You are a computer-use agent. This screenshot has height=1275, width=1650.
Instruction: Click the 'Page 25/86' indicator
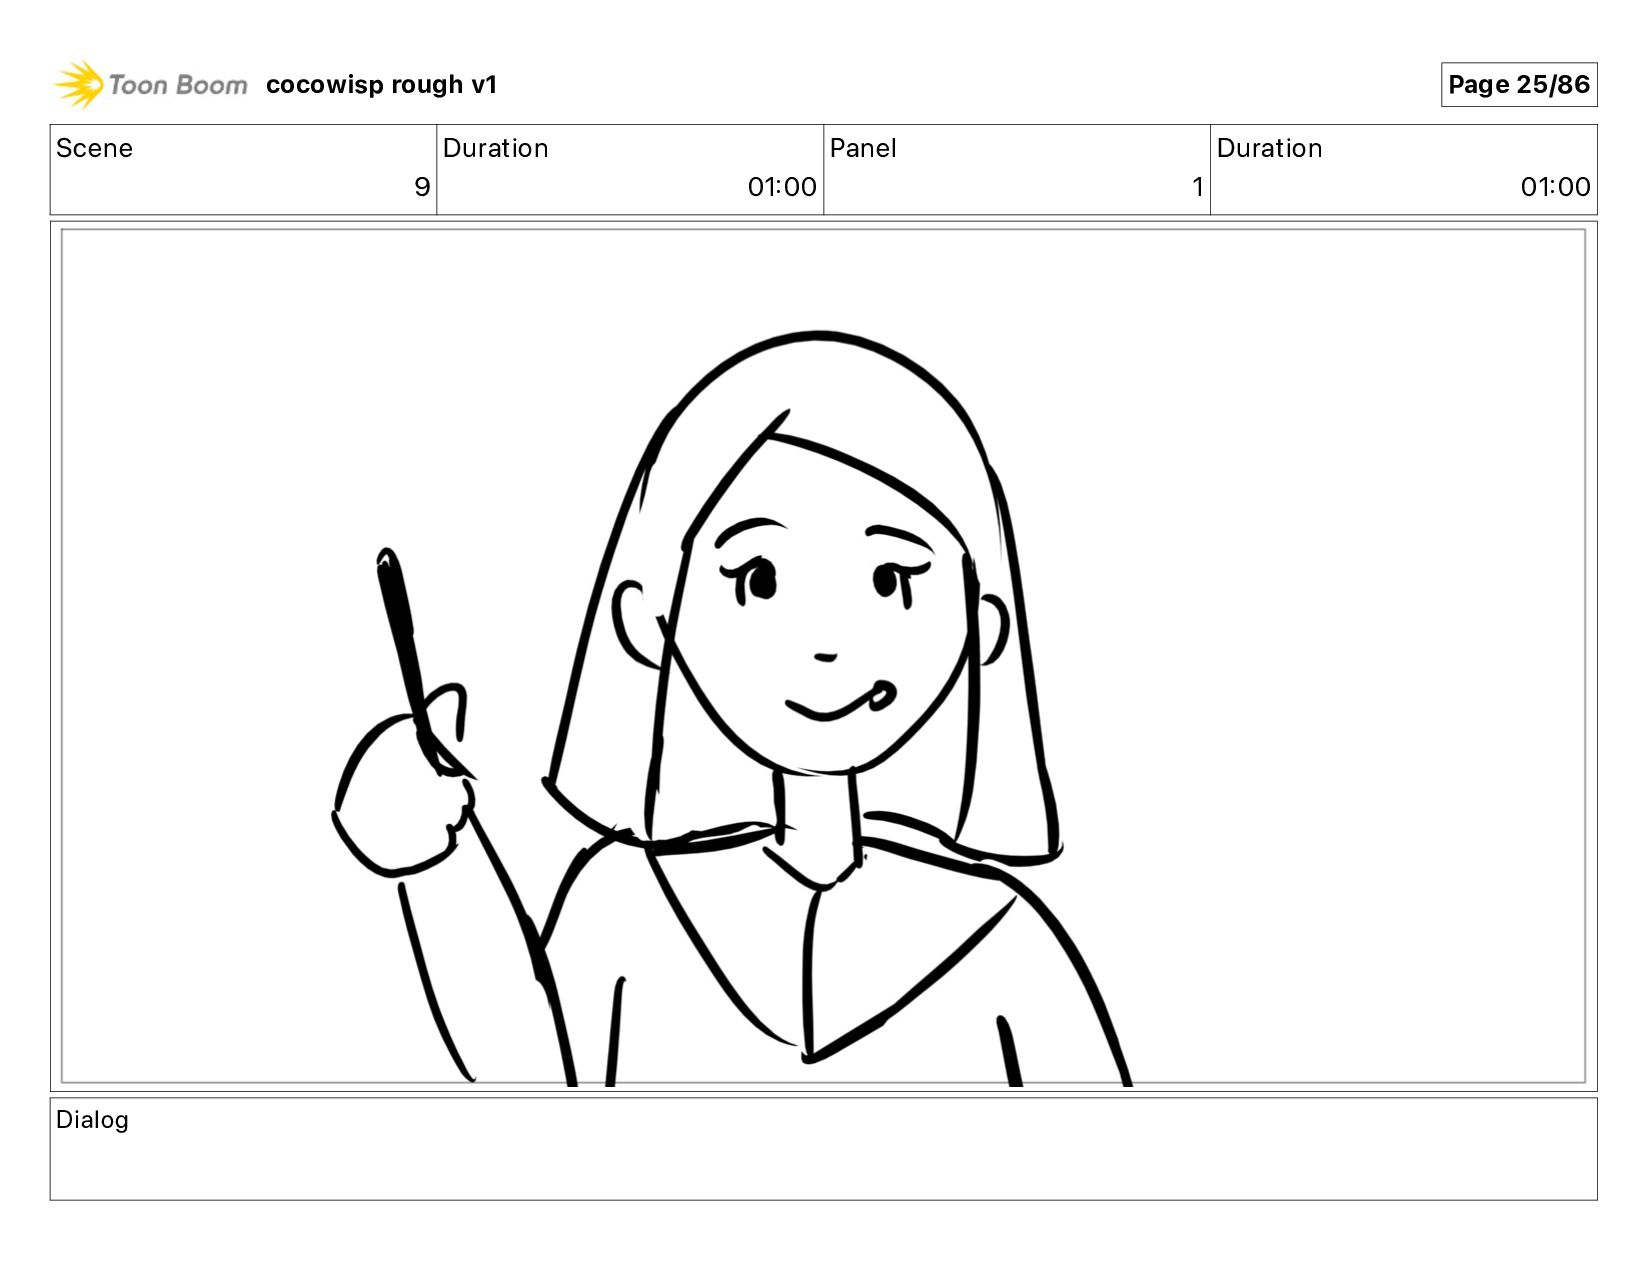(1518, 85)
